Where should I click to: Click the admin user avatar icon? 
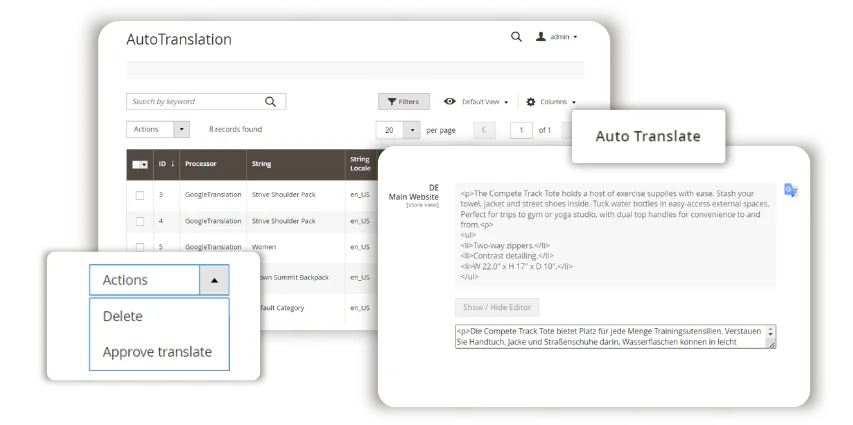pyautogui.click(x=541, y=37)
